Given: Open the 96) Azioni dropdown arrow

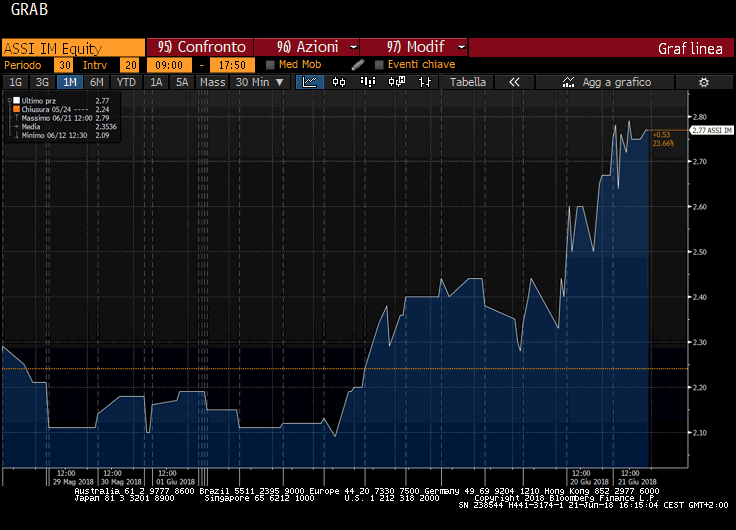Looking at the screenshot, I should point(353,47).
